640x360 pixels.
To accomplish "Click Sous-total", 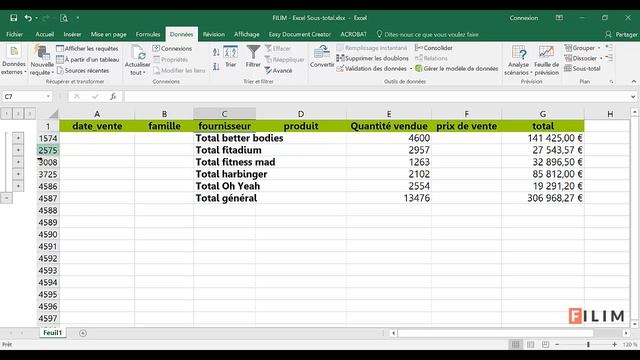I will click(x=582, y=68).
